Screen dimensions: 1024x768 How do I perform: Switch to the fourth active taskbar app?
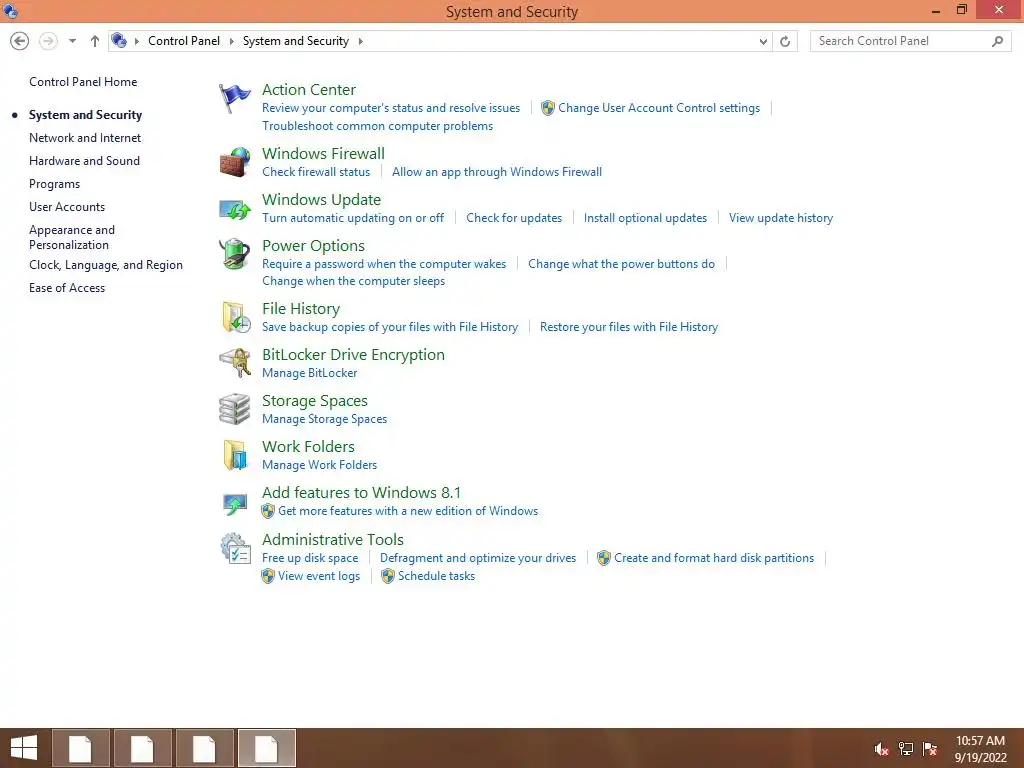[x=266, y=748]
